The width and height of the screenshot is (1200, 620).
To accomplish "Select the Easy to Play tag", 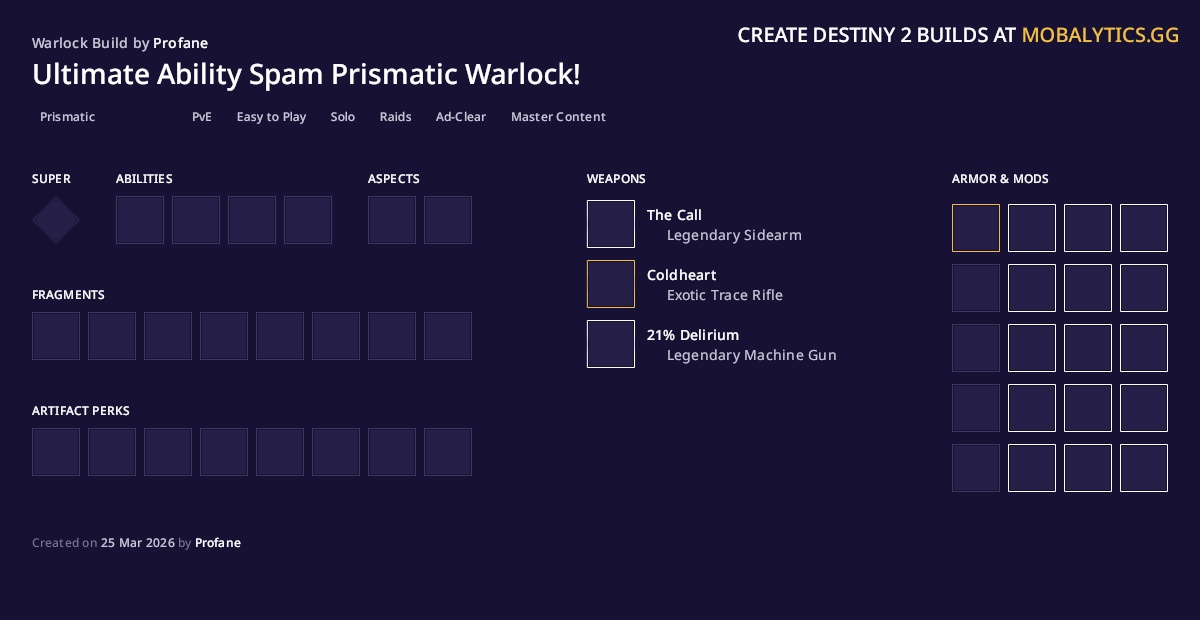I will click(x=271, y=117).
